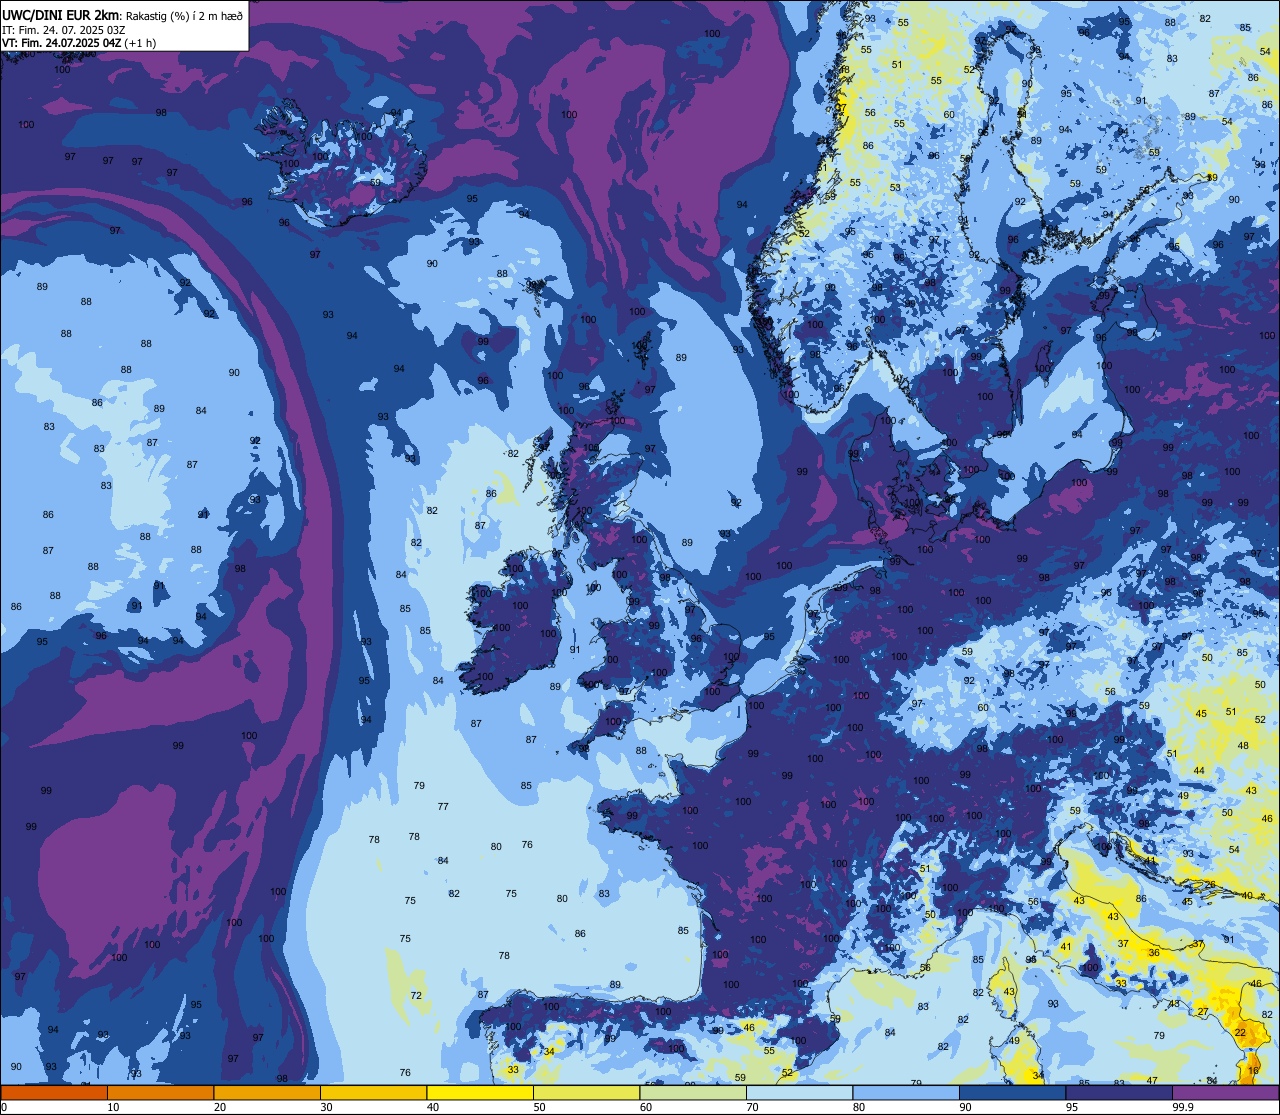The image size is (1280, 1115).
Task: Click the '44' humidity value on the map
Action: tap(1199, 770)
